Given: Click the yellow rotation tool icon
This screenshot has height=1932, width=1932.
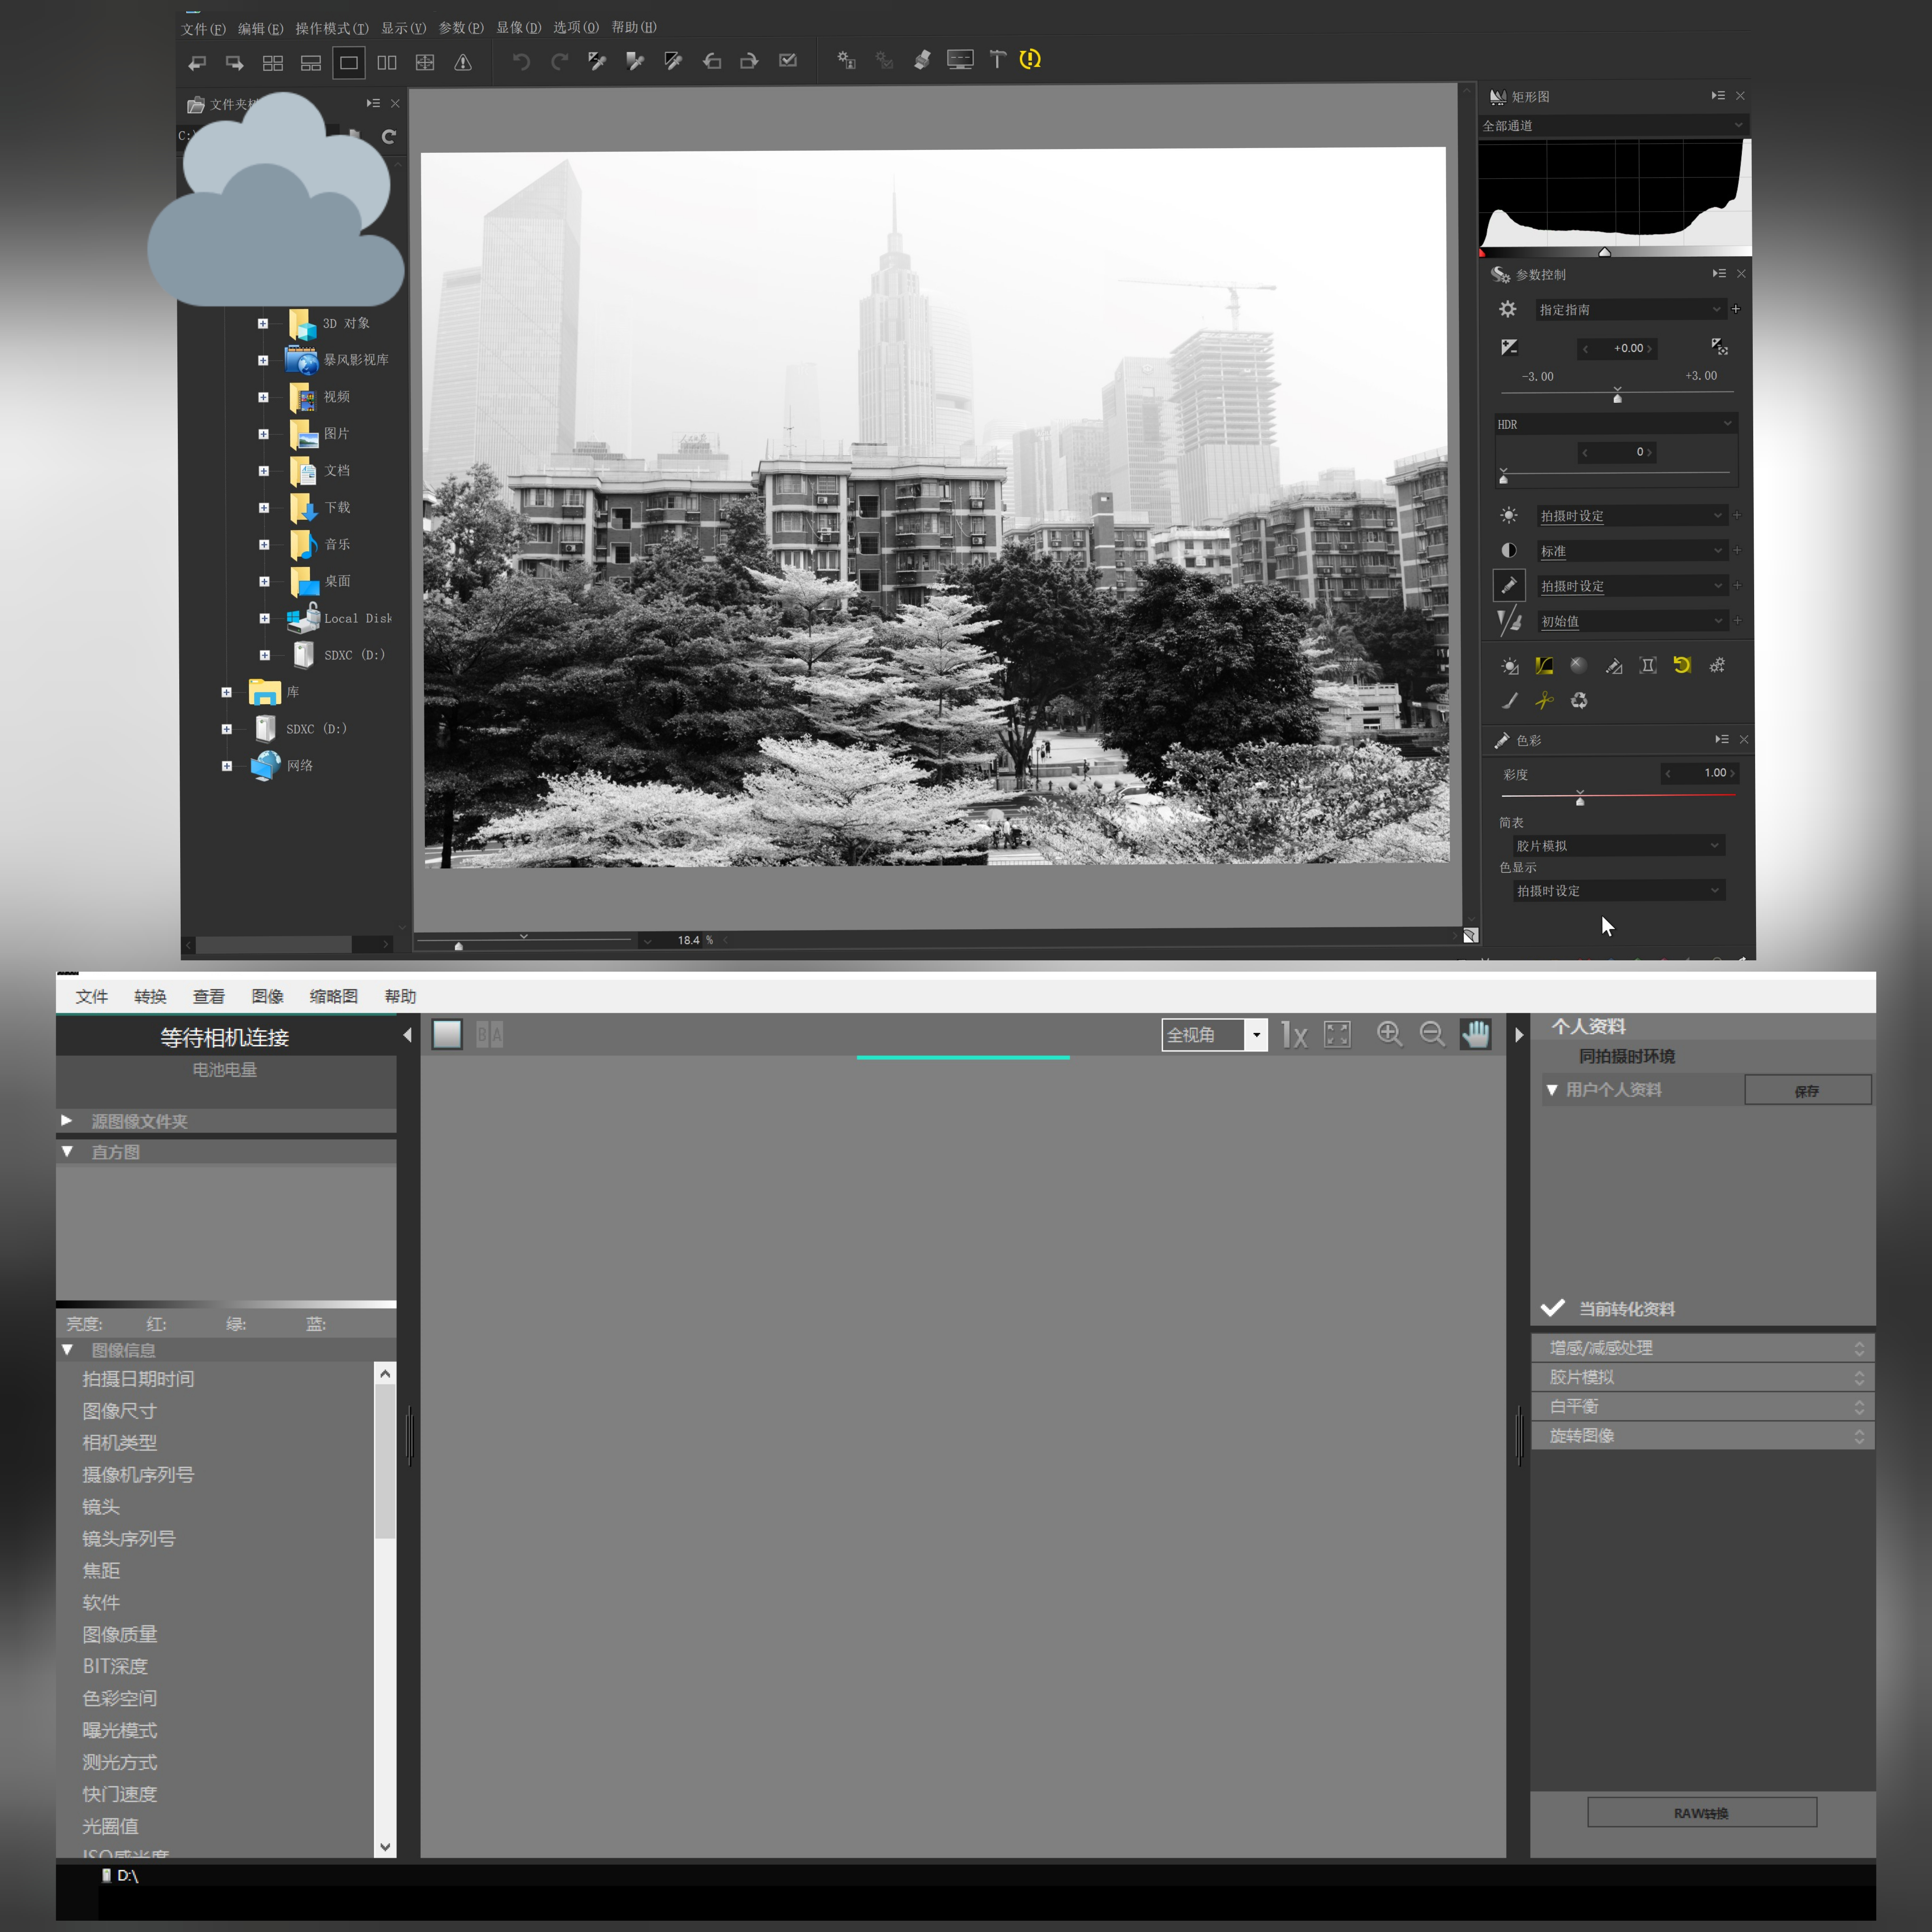Looking at the screenshot, I should tap(1682, 665).
